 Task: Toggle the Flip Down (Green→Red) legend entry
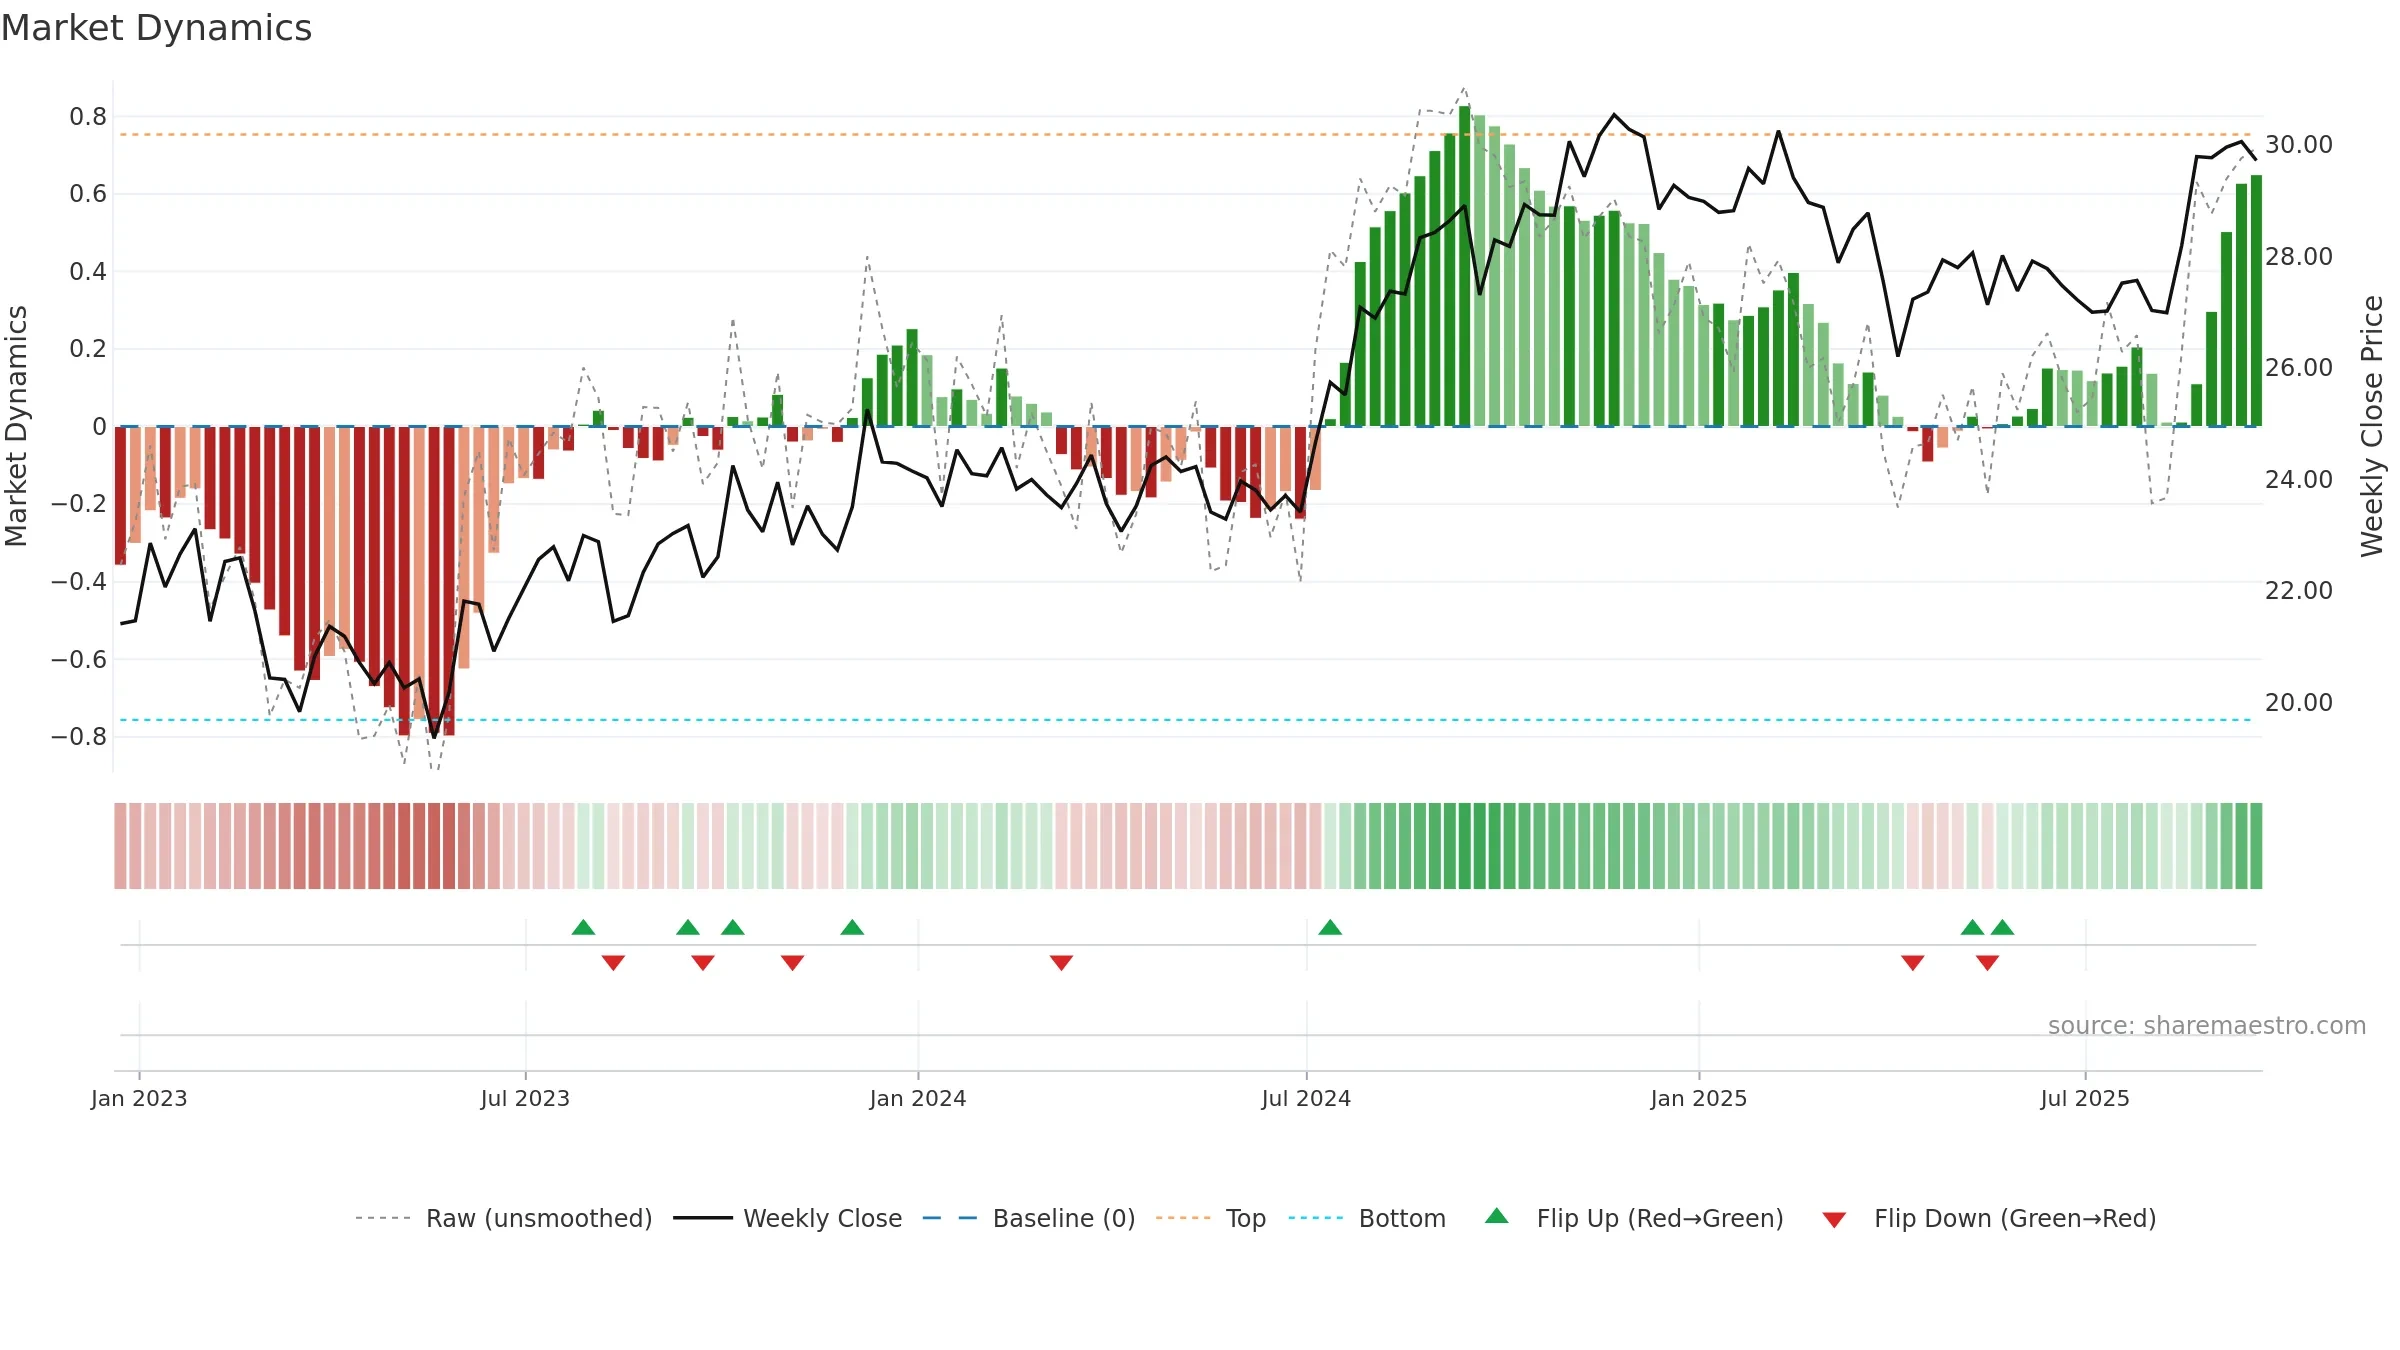pos(1989,1218)
